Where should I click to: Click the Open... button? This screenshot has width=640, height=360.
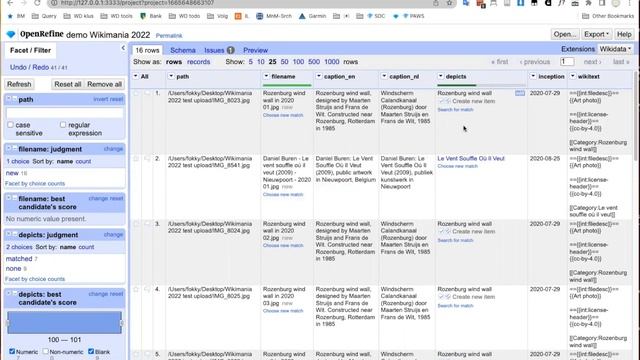tap(565, 34)
